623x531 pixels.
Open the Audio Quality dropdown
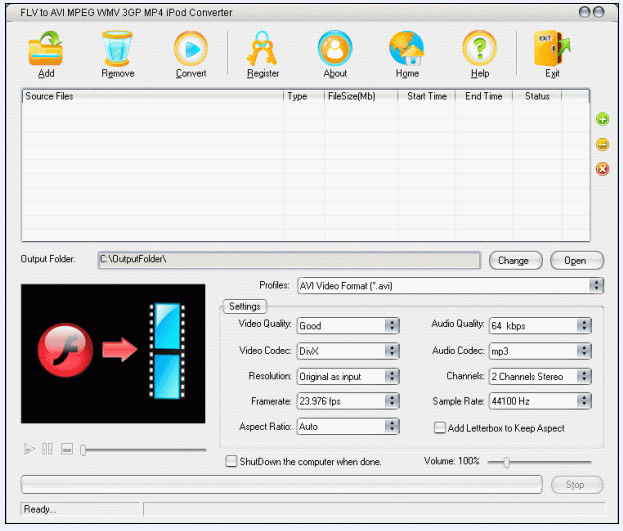click(x=540, y=326)
